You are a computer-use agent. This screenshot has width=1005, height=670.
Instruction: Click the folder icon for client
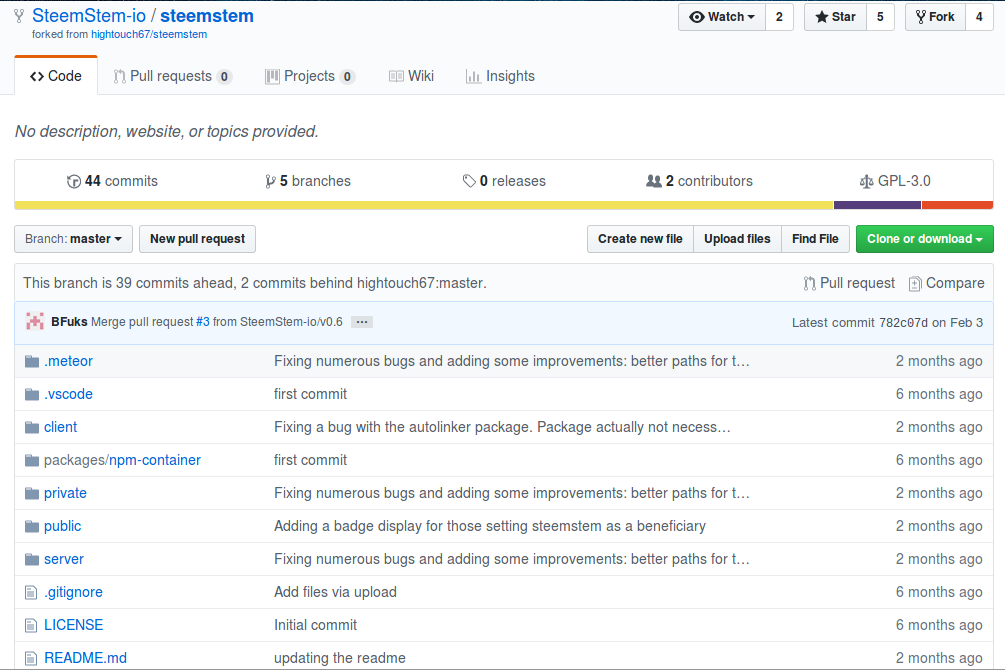pos(32,428)
